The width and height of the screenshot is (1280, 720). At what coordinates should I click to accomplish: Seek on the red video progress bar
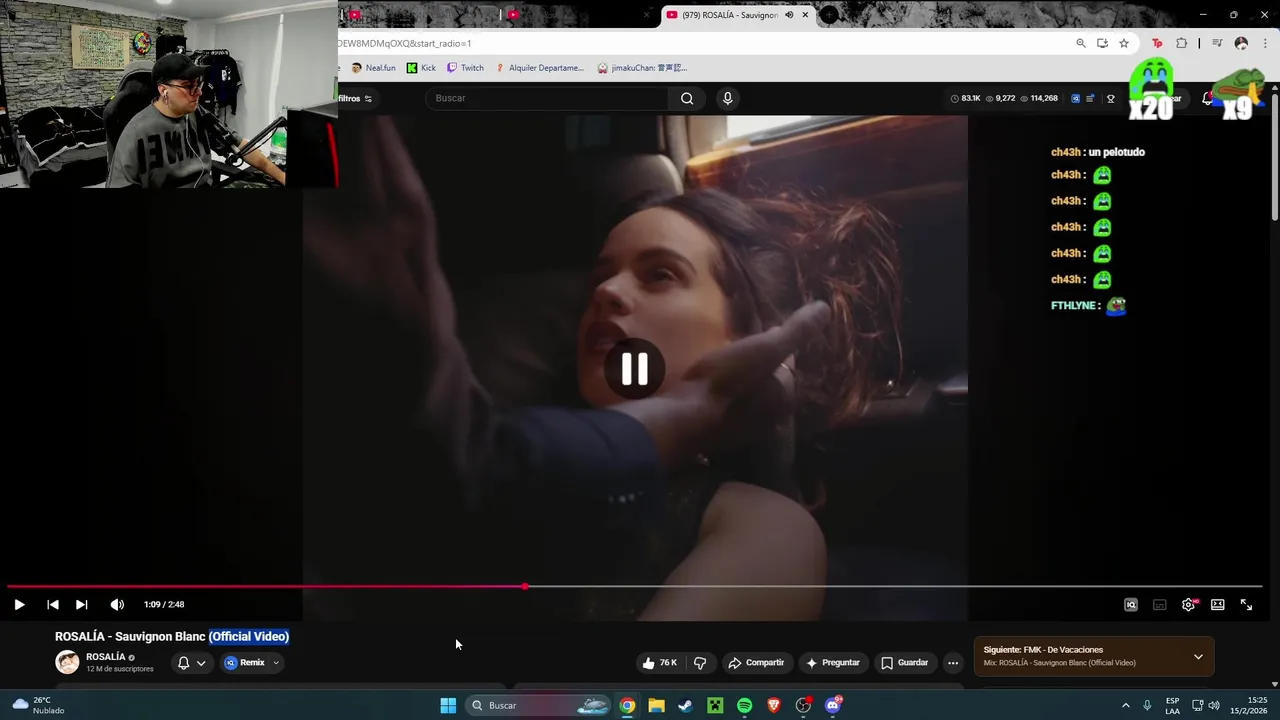[x=634, y=586]
